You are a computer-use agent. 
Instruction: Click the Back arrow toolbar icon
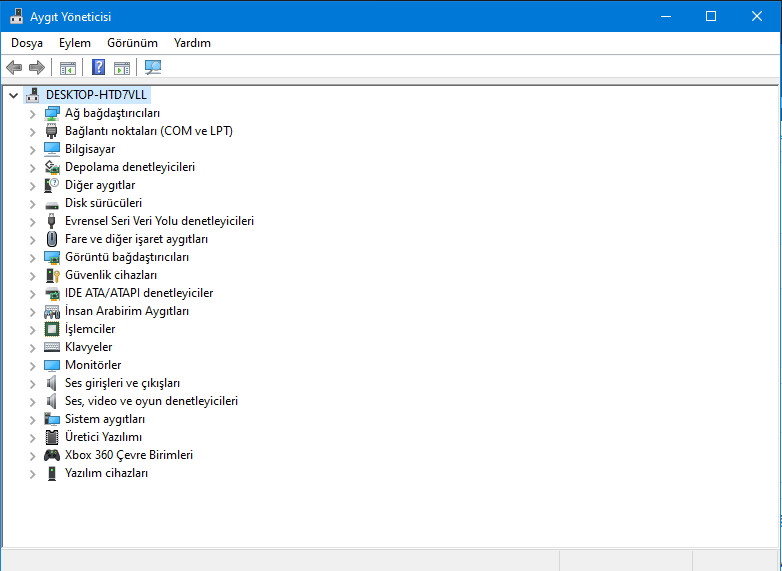coord(14,67)
